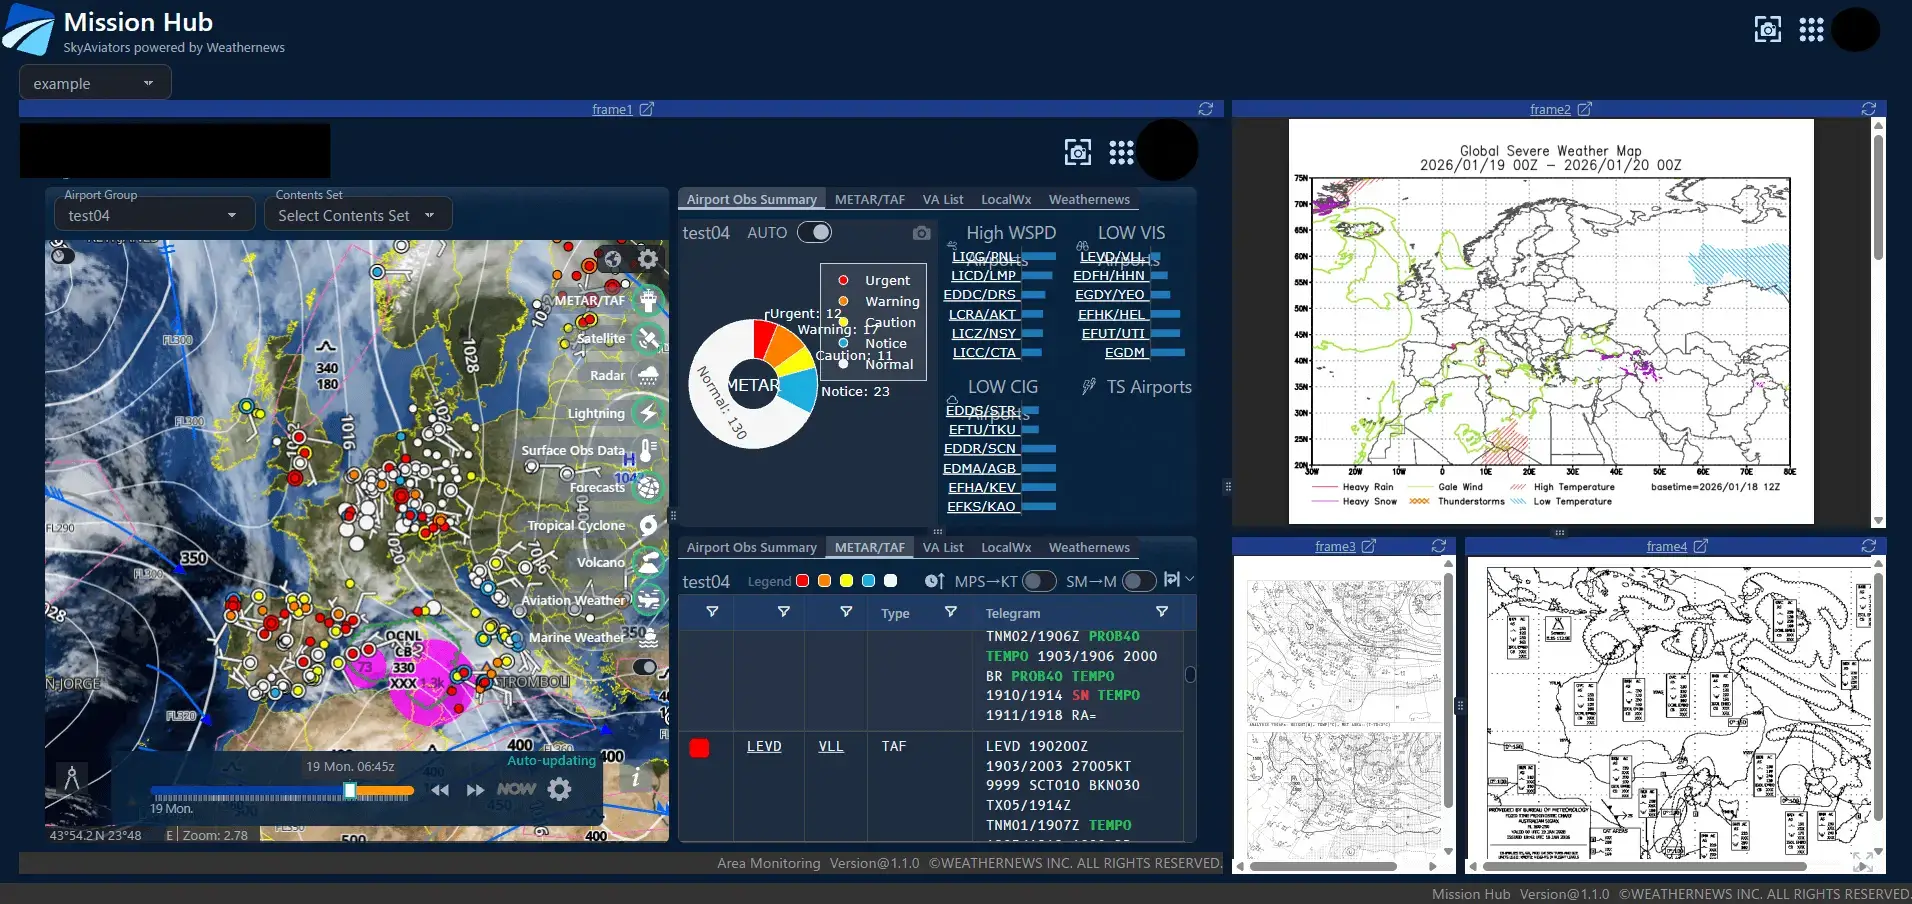Image resolution: width=1912 pixels, height=904 pixels.
Task: Refresh frame2 with the reload icon
Action: point(1868,109)
